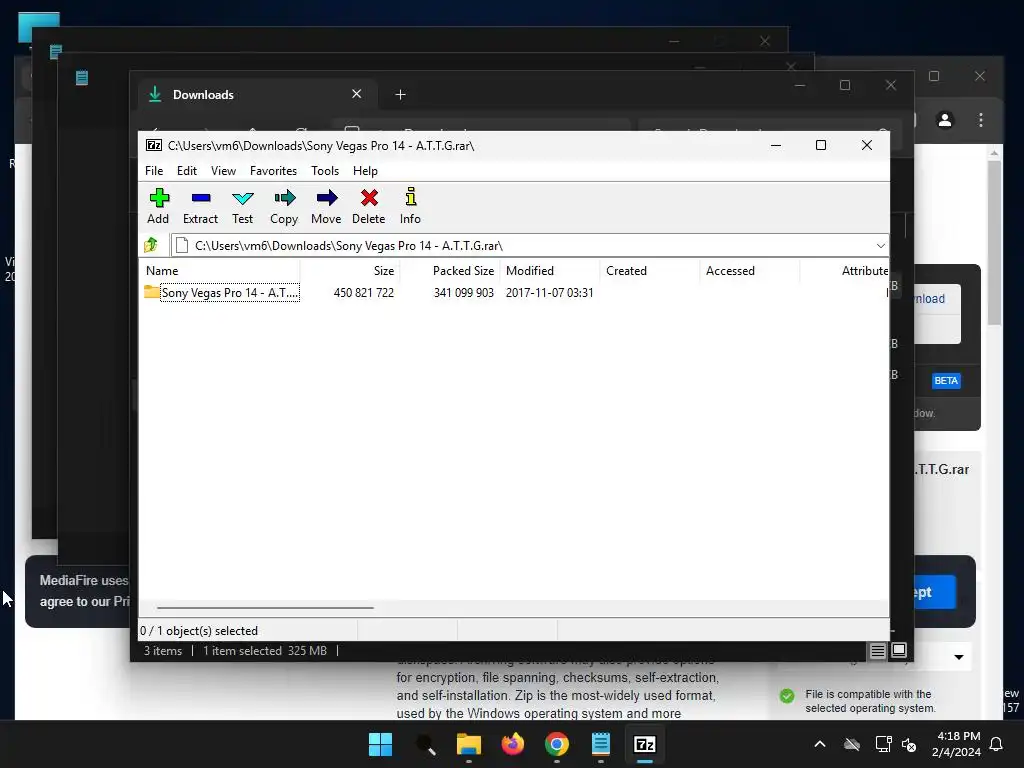Open the Help menu
Screen dimensions: 1024x768
click(x=365, y=170)
